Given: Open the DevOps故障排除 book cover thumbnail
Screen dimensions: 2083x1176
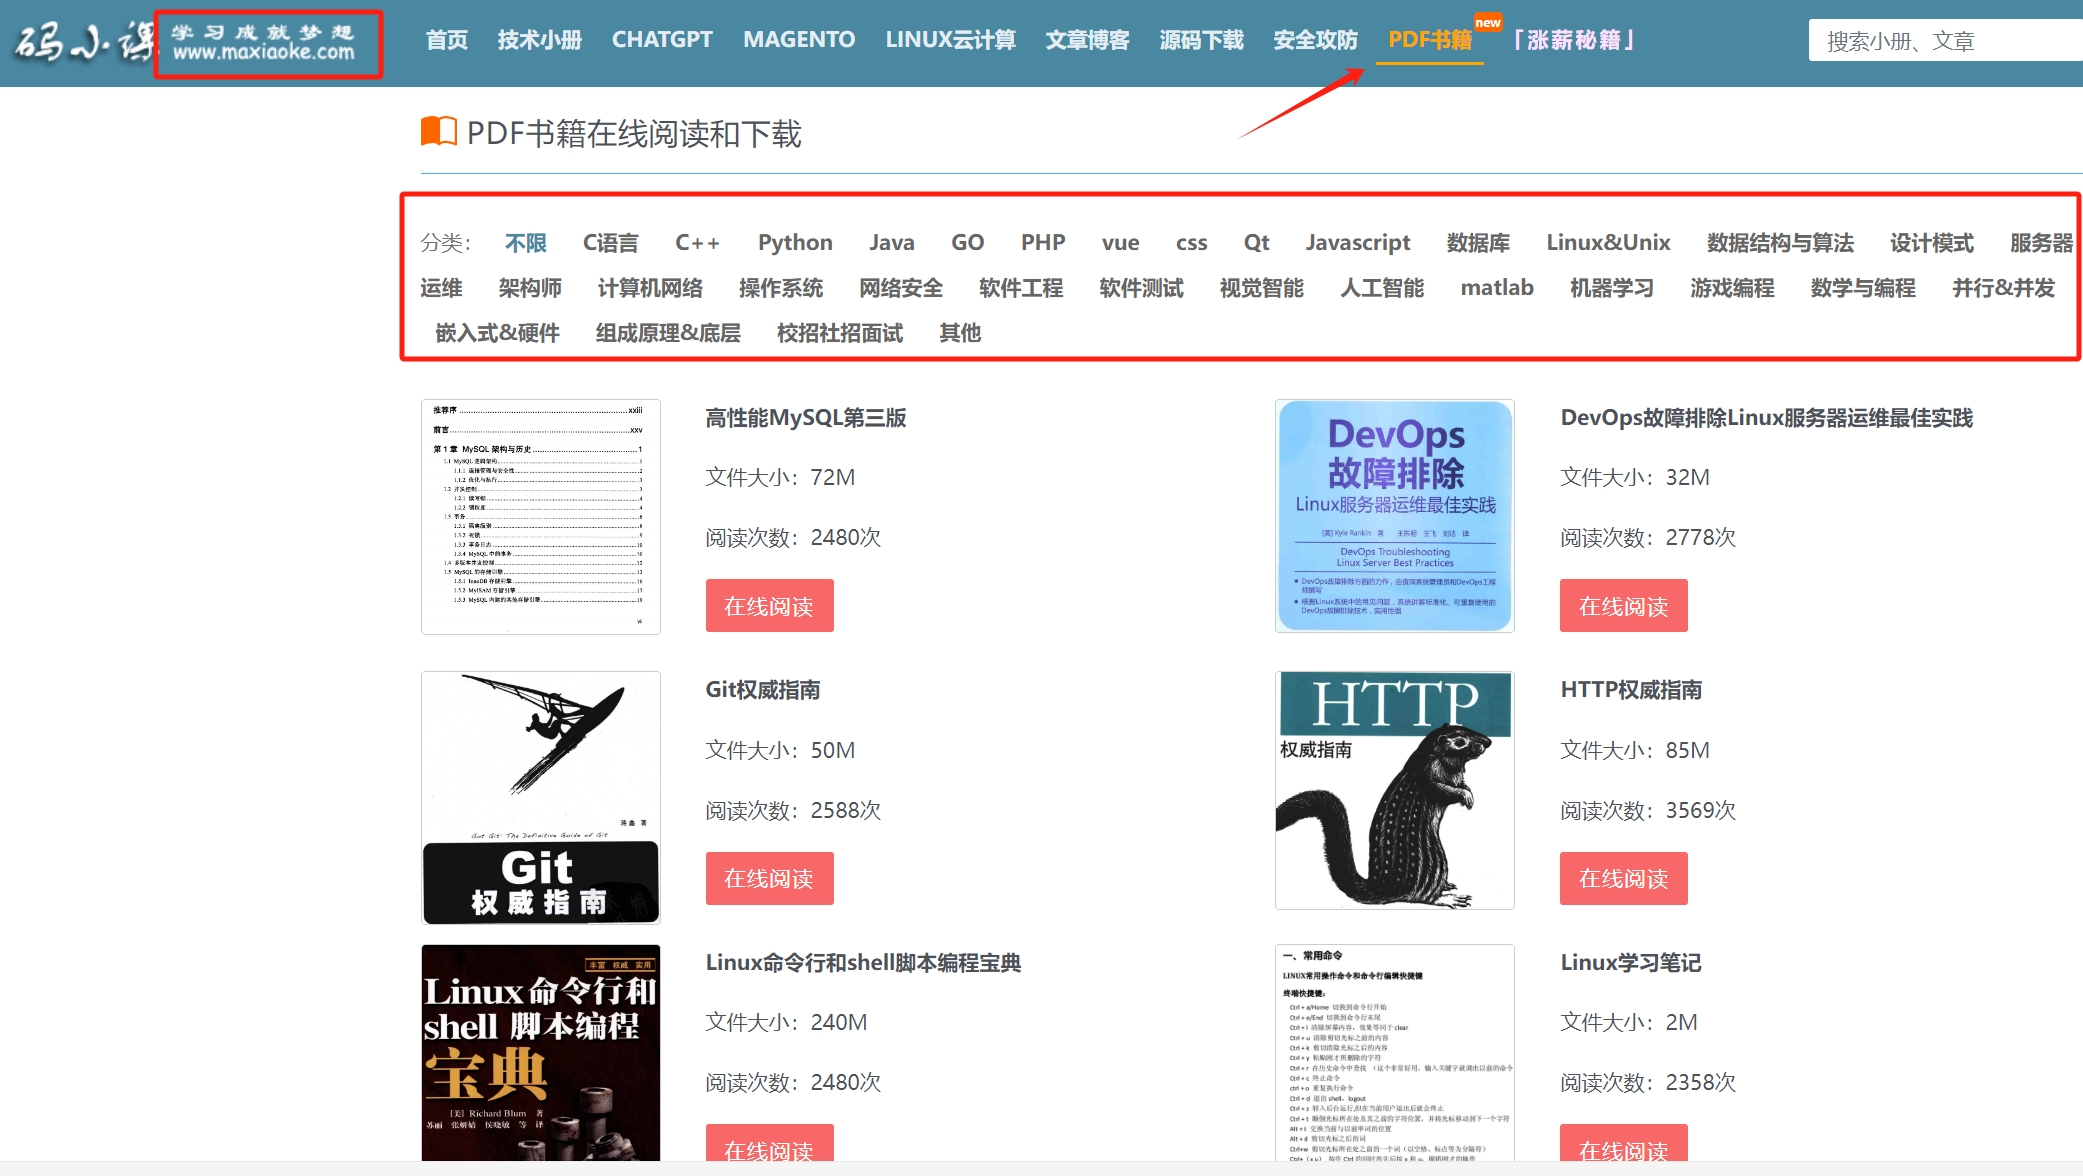Looking at the screenshot, I should (x=1394, y=516).
